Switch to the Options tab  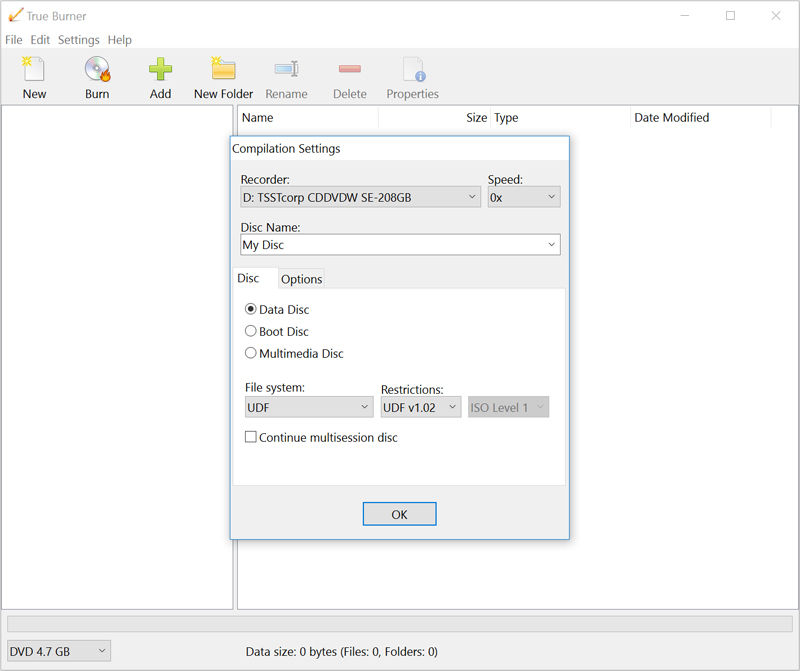[302, 279]
